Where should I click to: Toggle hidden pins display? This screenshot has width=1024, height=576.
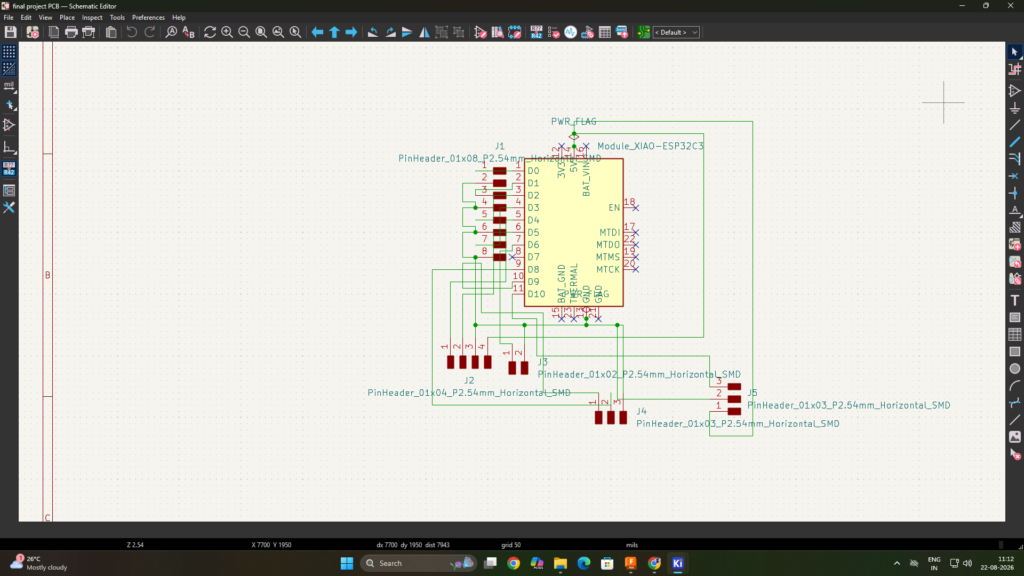coord(9,125)
